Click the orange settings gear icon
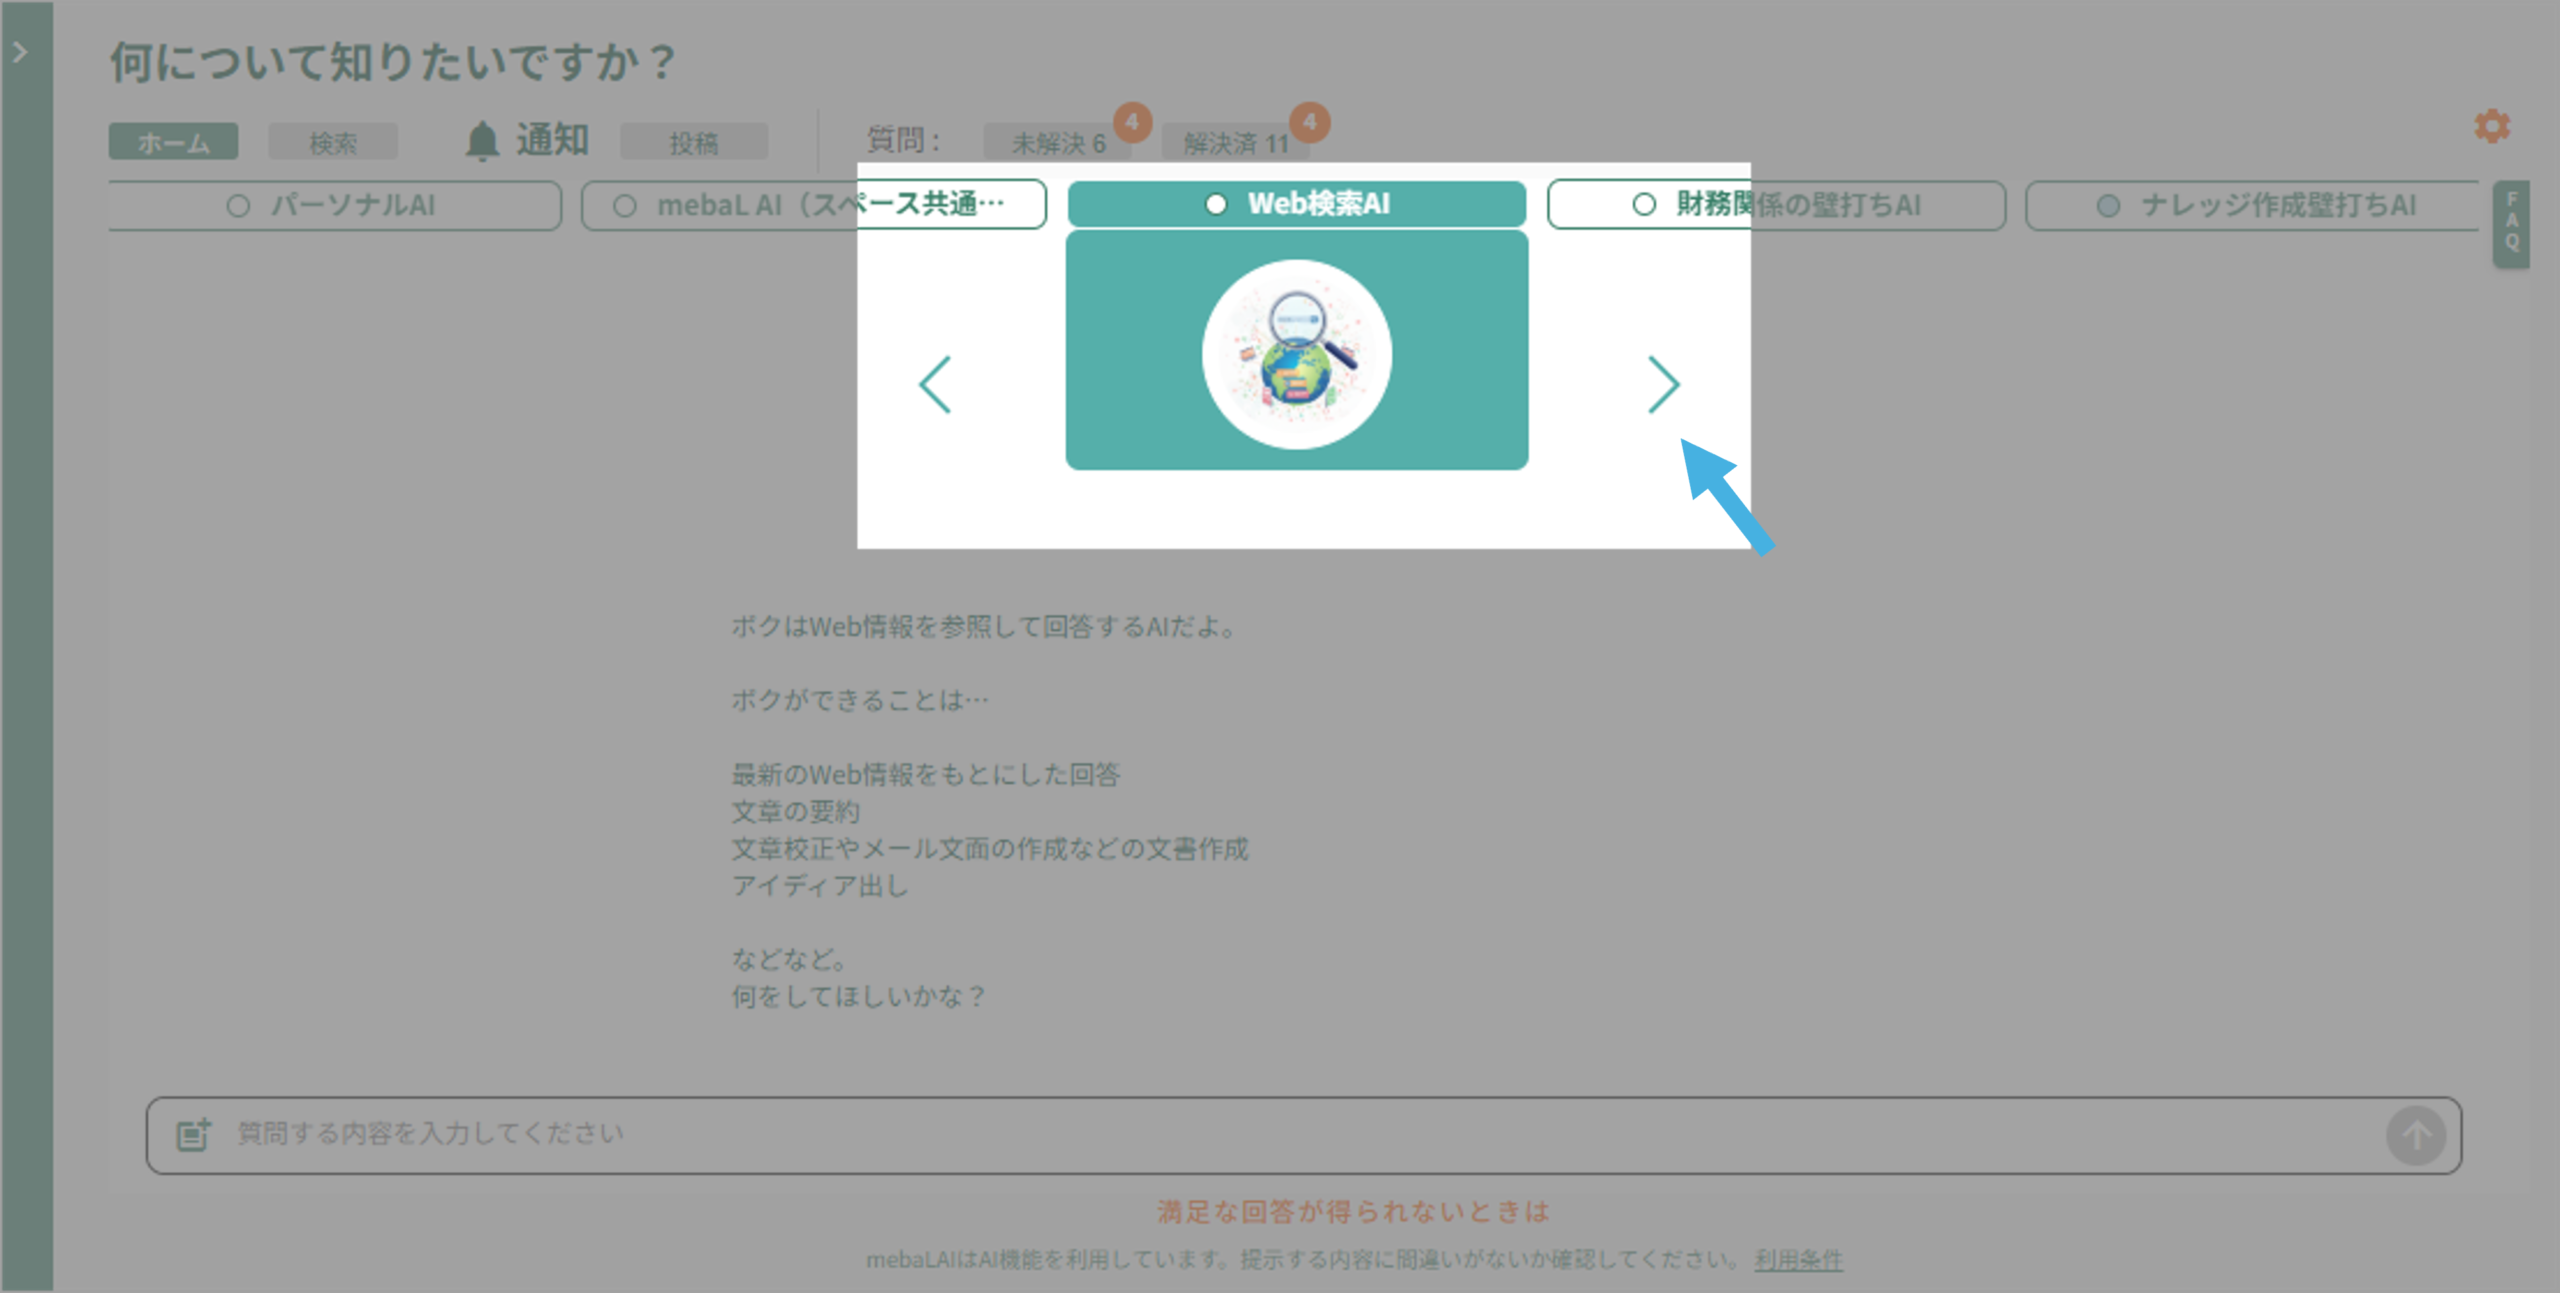The width and height of the screenshot is (2560, 1293). 2491,127
